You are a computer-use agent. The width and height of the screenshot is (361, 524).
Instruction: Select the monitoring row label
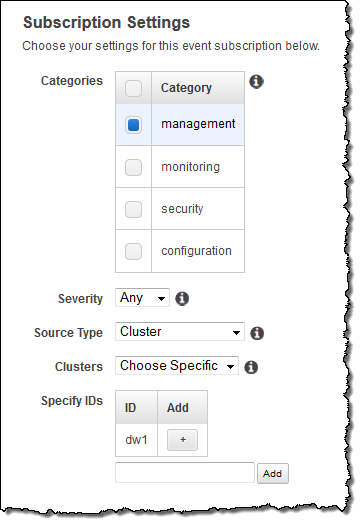191,167
